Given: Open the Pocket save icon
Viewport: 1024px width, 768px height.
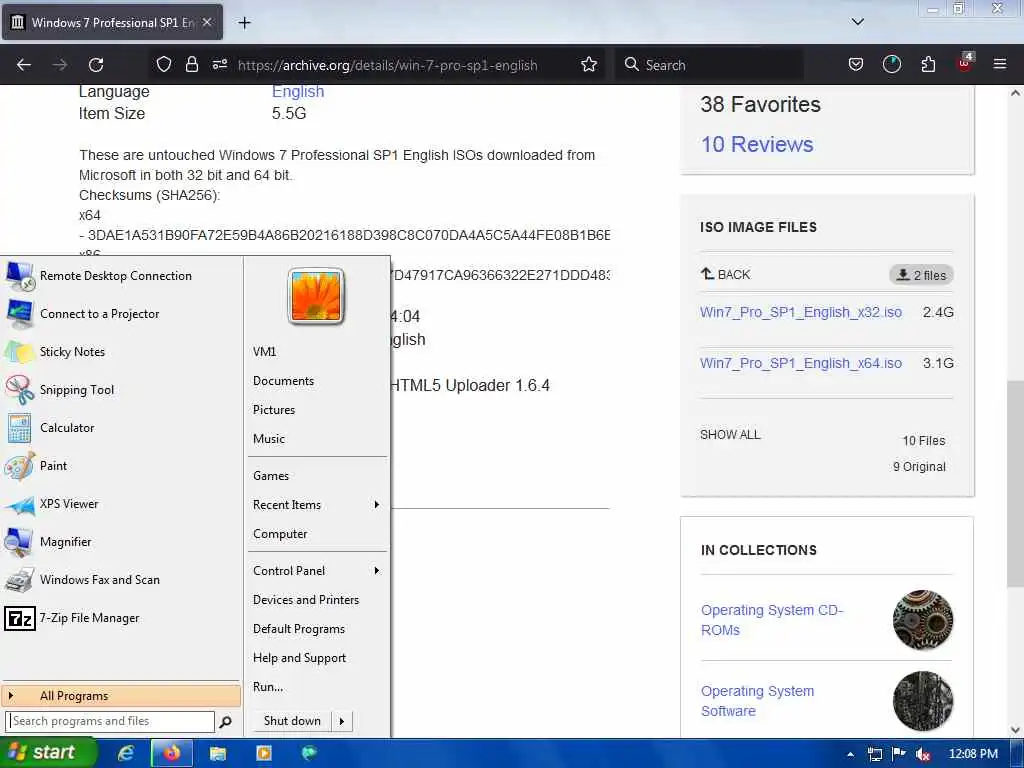Looking at the screenshot, I should (x=856, y=65).
